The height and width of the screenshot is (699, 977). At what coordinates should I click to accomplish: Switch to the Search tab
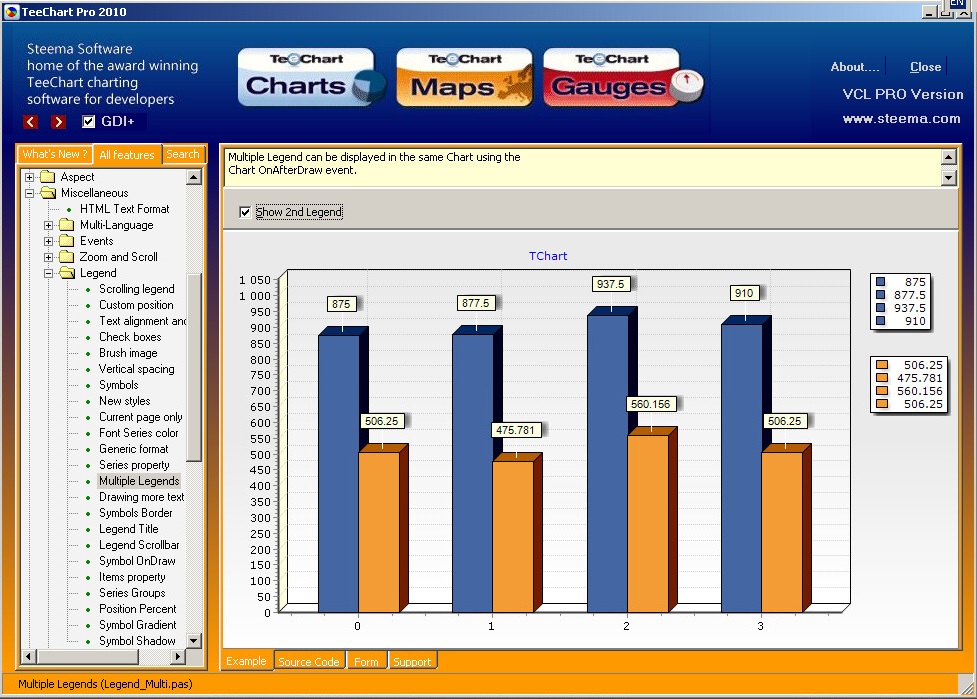(183, 154)
